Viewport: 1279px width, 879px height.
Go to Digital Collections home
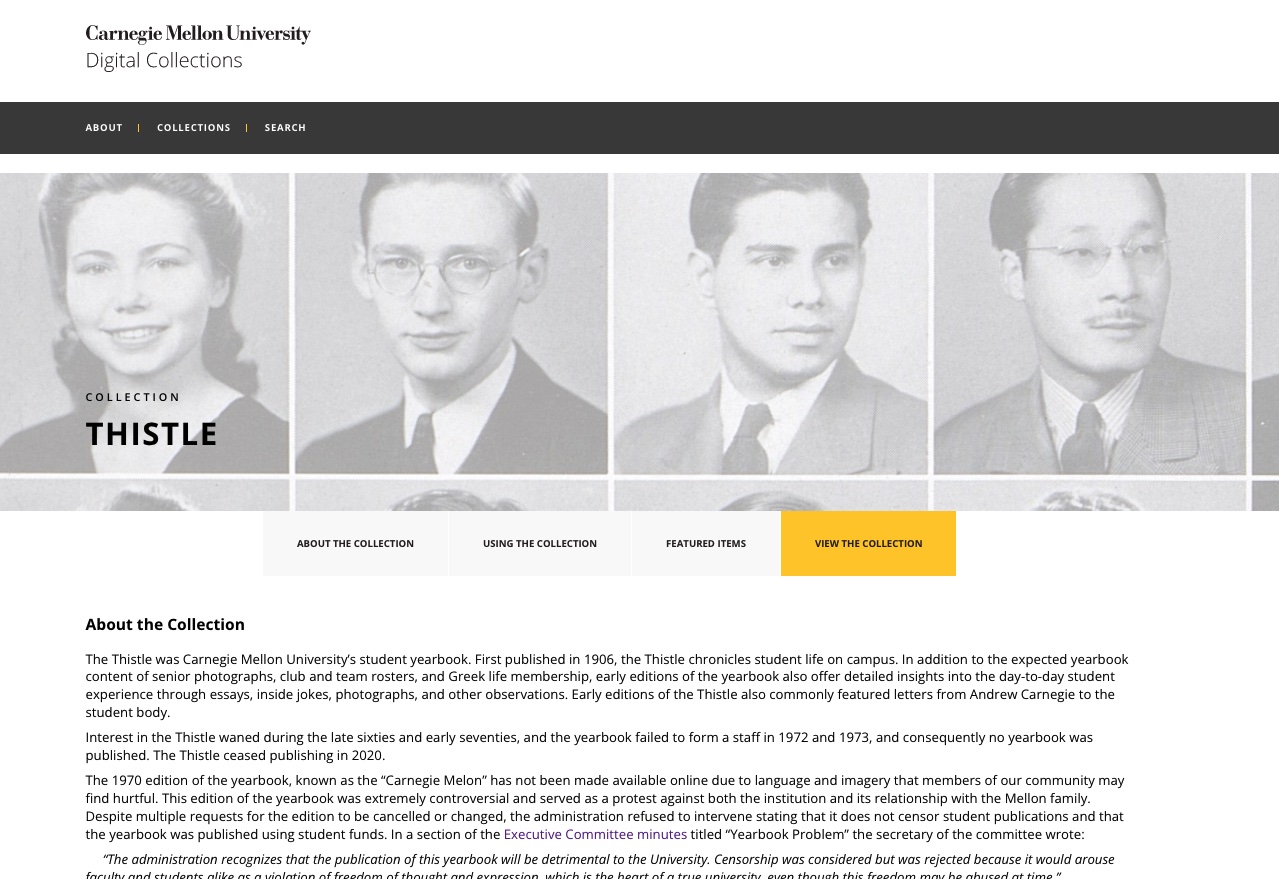coord(164,60)
